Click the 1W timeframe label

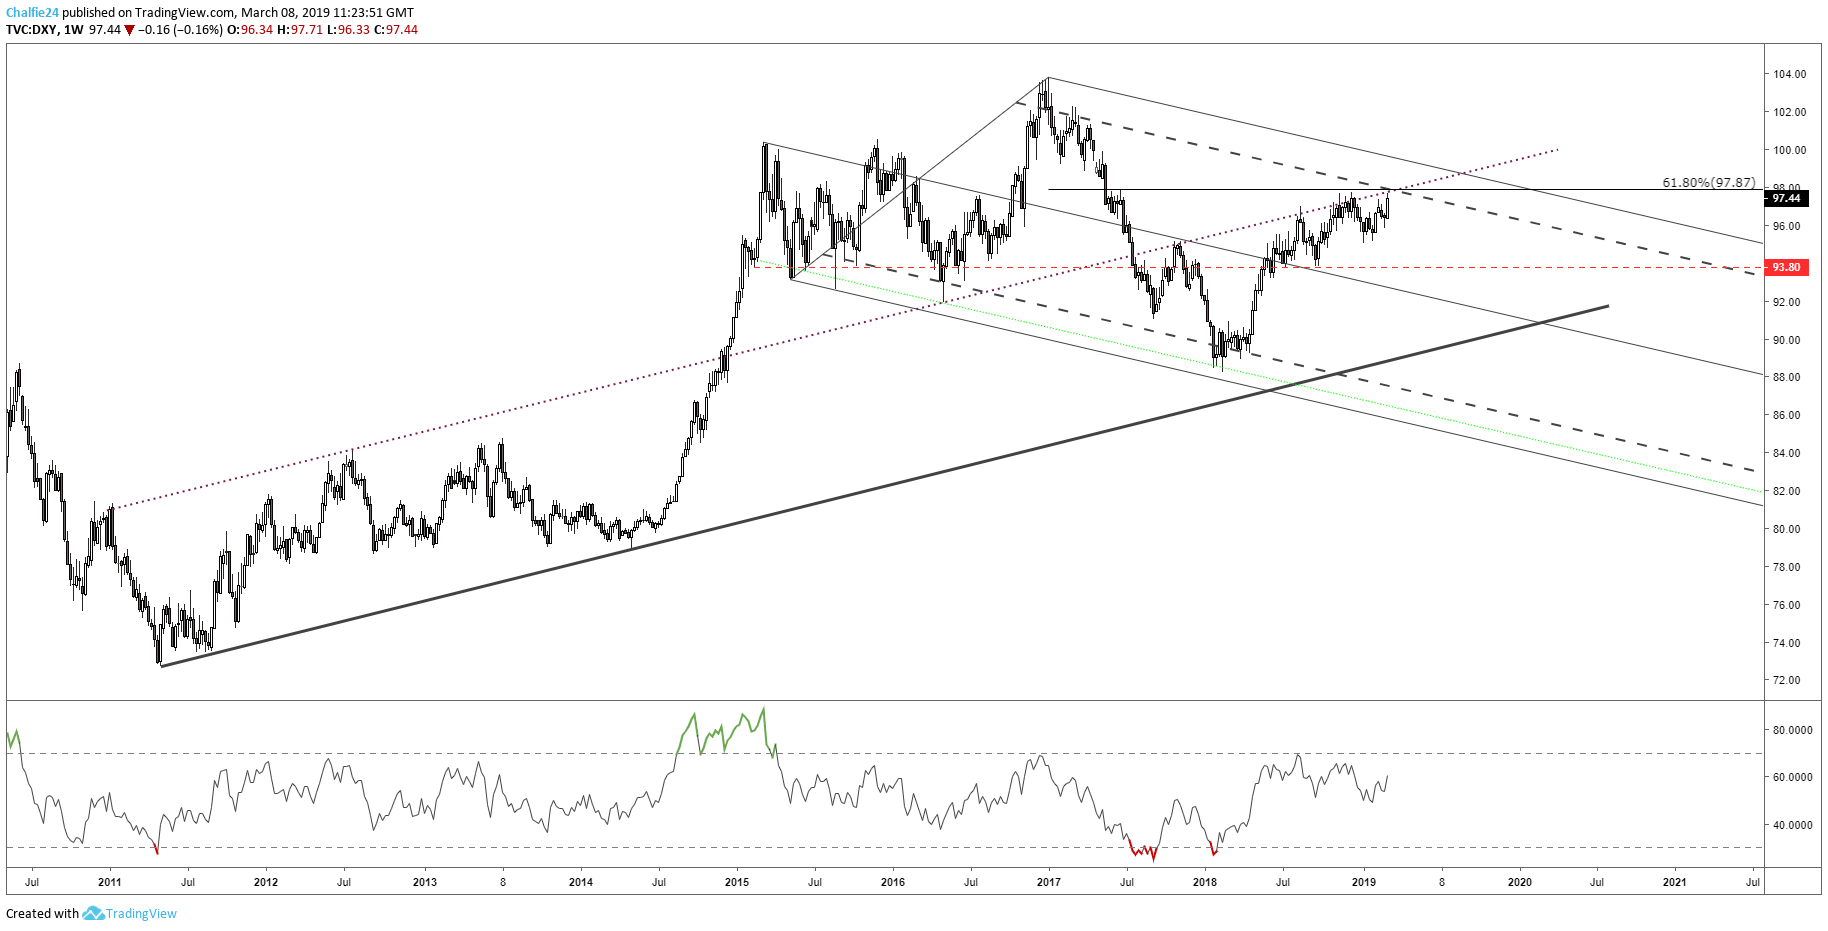[x=73, y=30]
